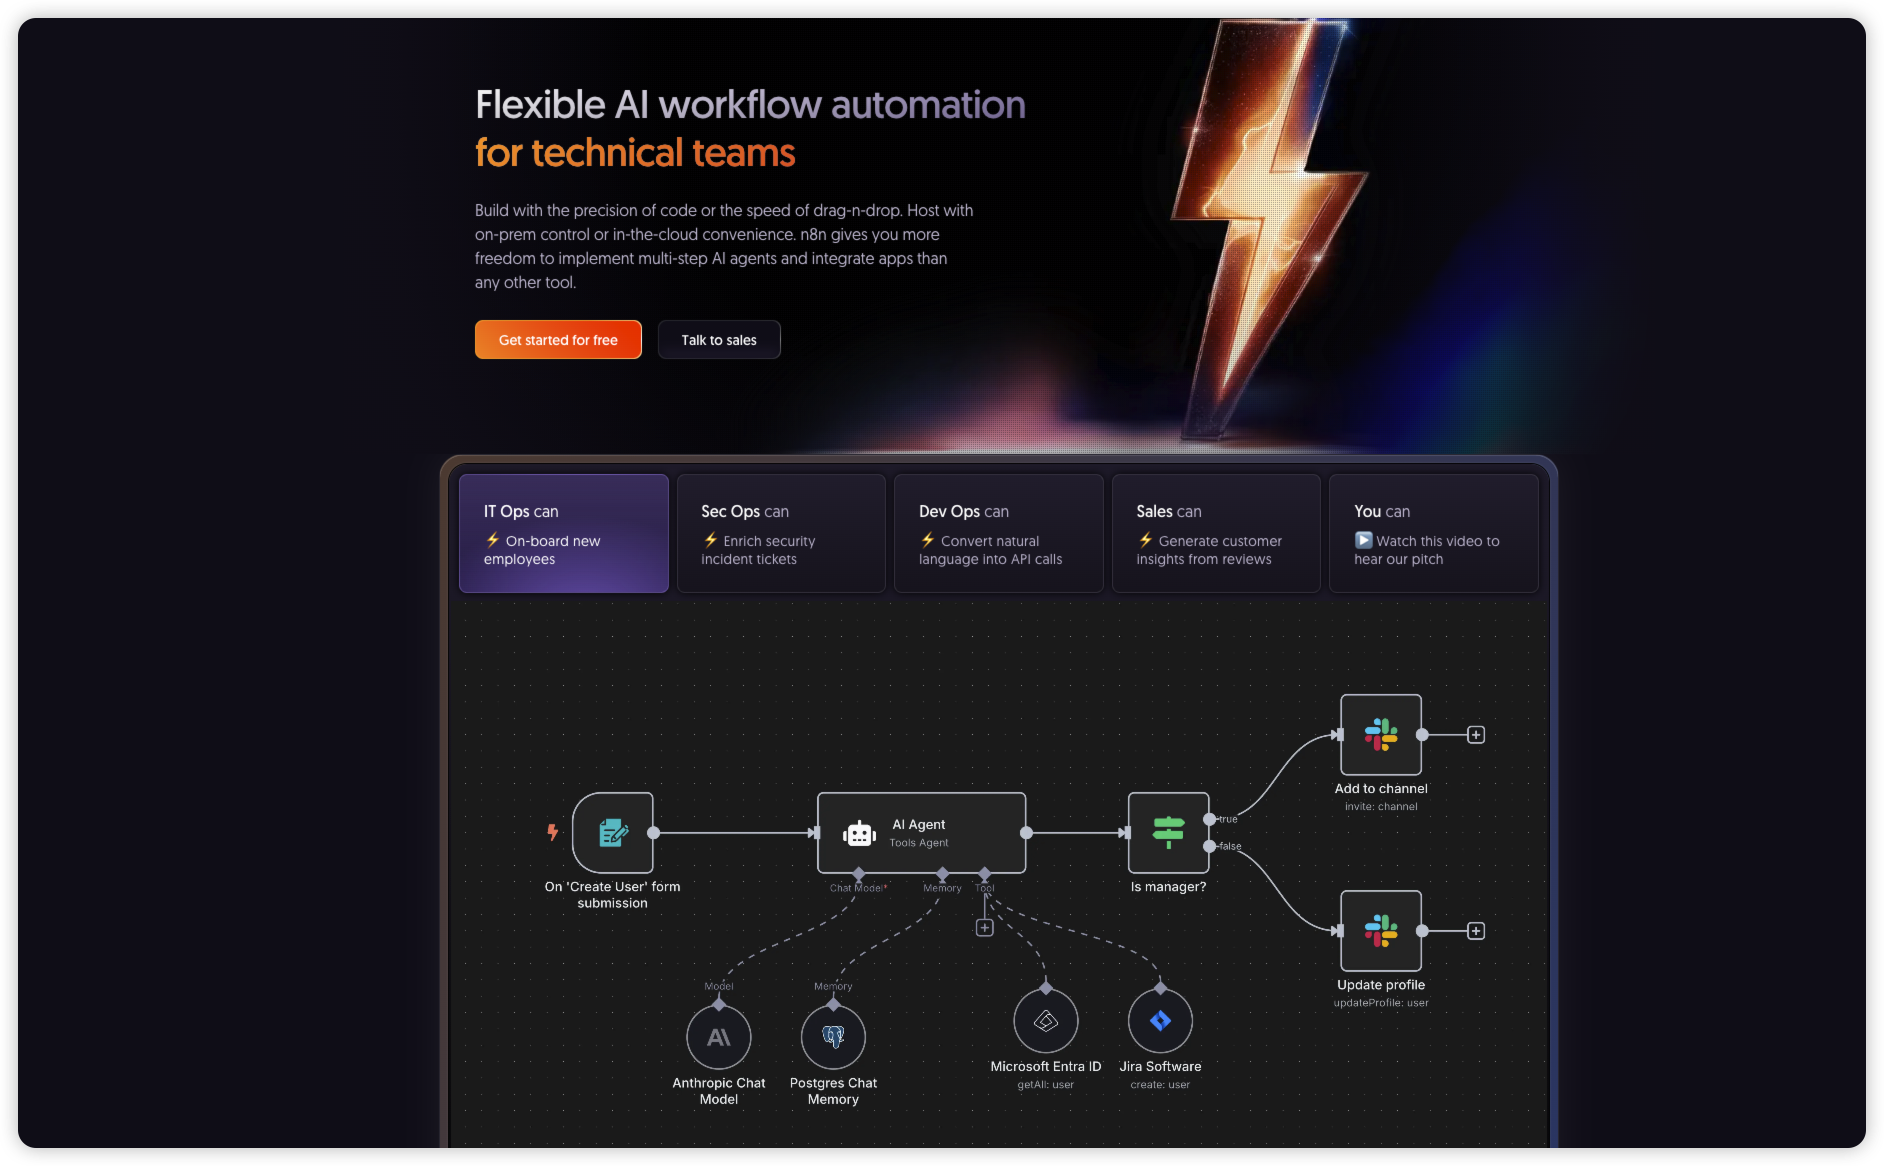Click the true output connector dot
This screenshot has height=1166, width=1884.
click(1210, 820)
